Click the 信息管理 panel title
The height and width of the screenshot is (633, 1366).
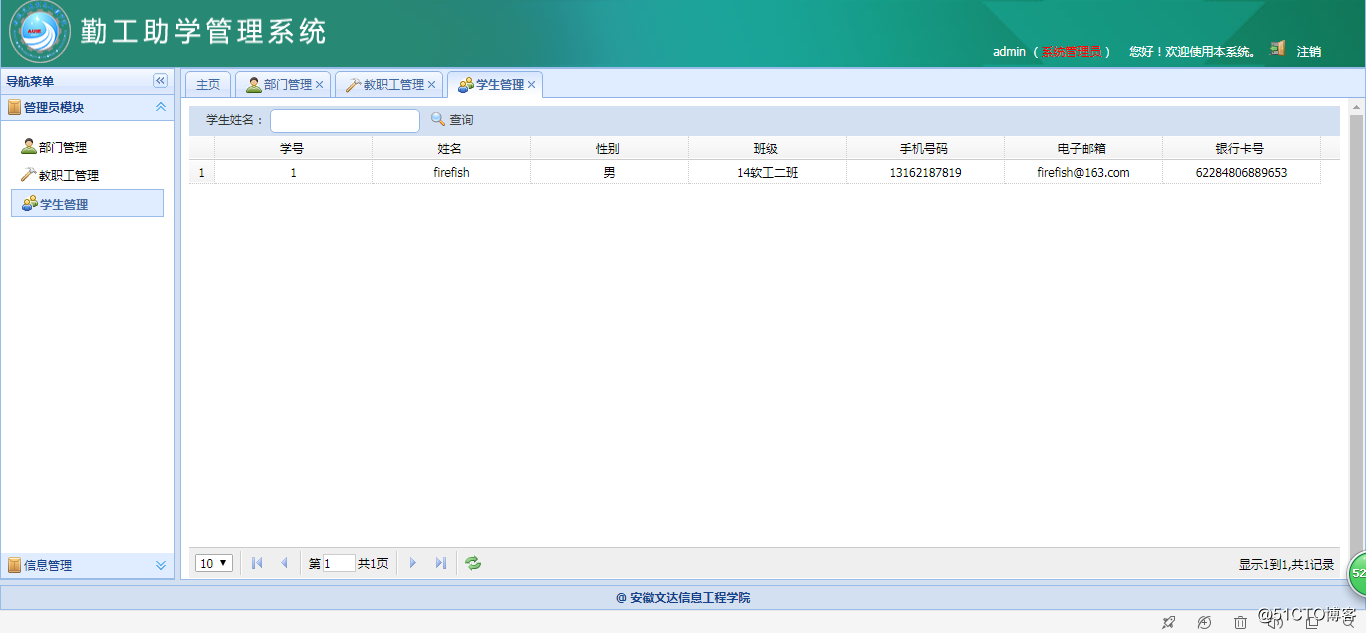click(47, 565)
